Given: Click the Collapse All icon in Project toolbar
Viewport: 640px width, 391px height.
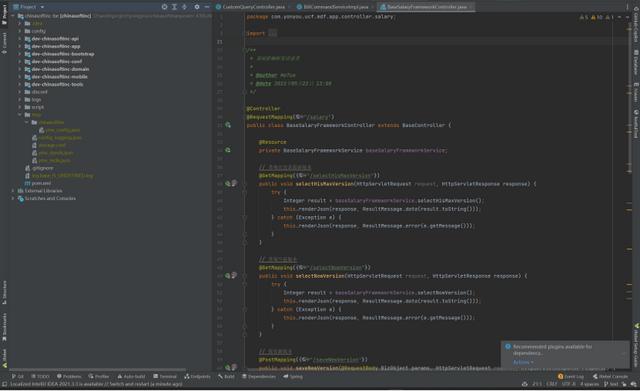Looking at the screenshot, I should click(x=184, y=7).
